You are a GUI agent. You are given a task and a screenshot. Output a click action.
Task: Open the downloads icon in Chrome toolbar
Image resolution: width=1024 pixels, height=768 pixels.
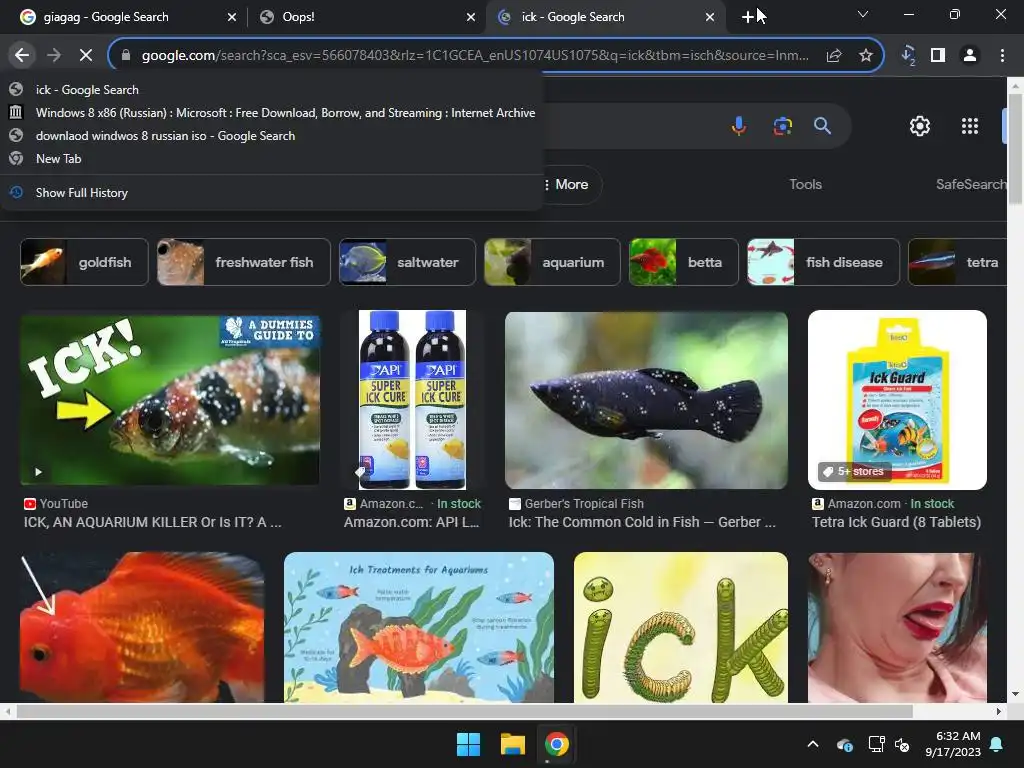908,56
